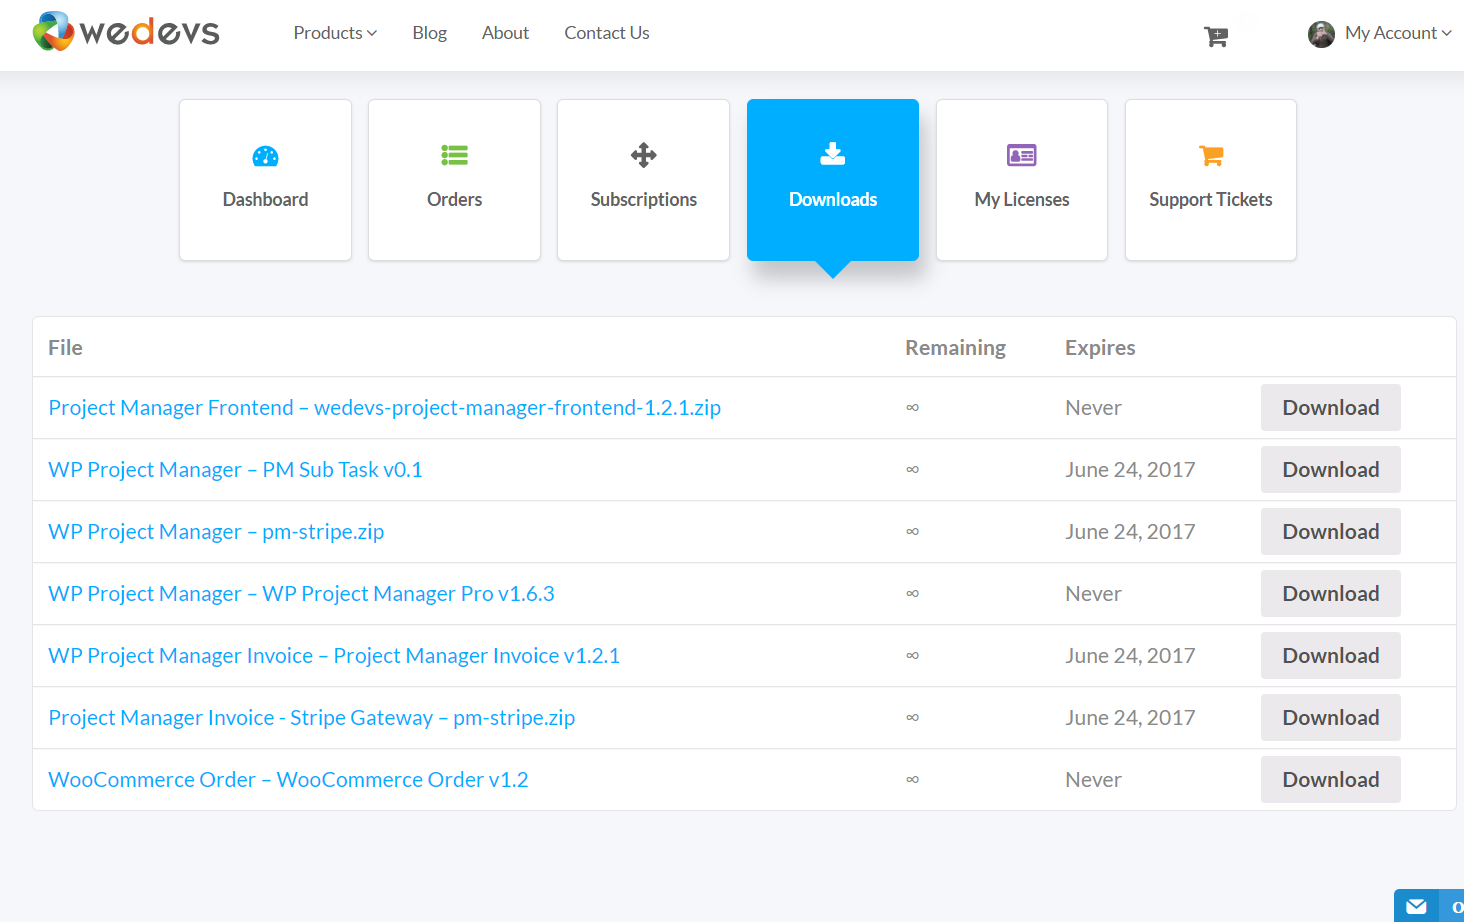Image resolution: width=1464 pixels, height=922 pixels.
Task: Open WP Project Manager pm-stripe.zip link
Action: pos(216,532)
